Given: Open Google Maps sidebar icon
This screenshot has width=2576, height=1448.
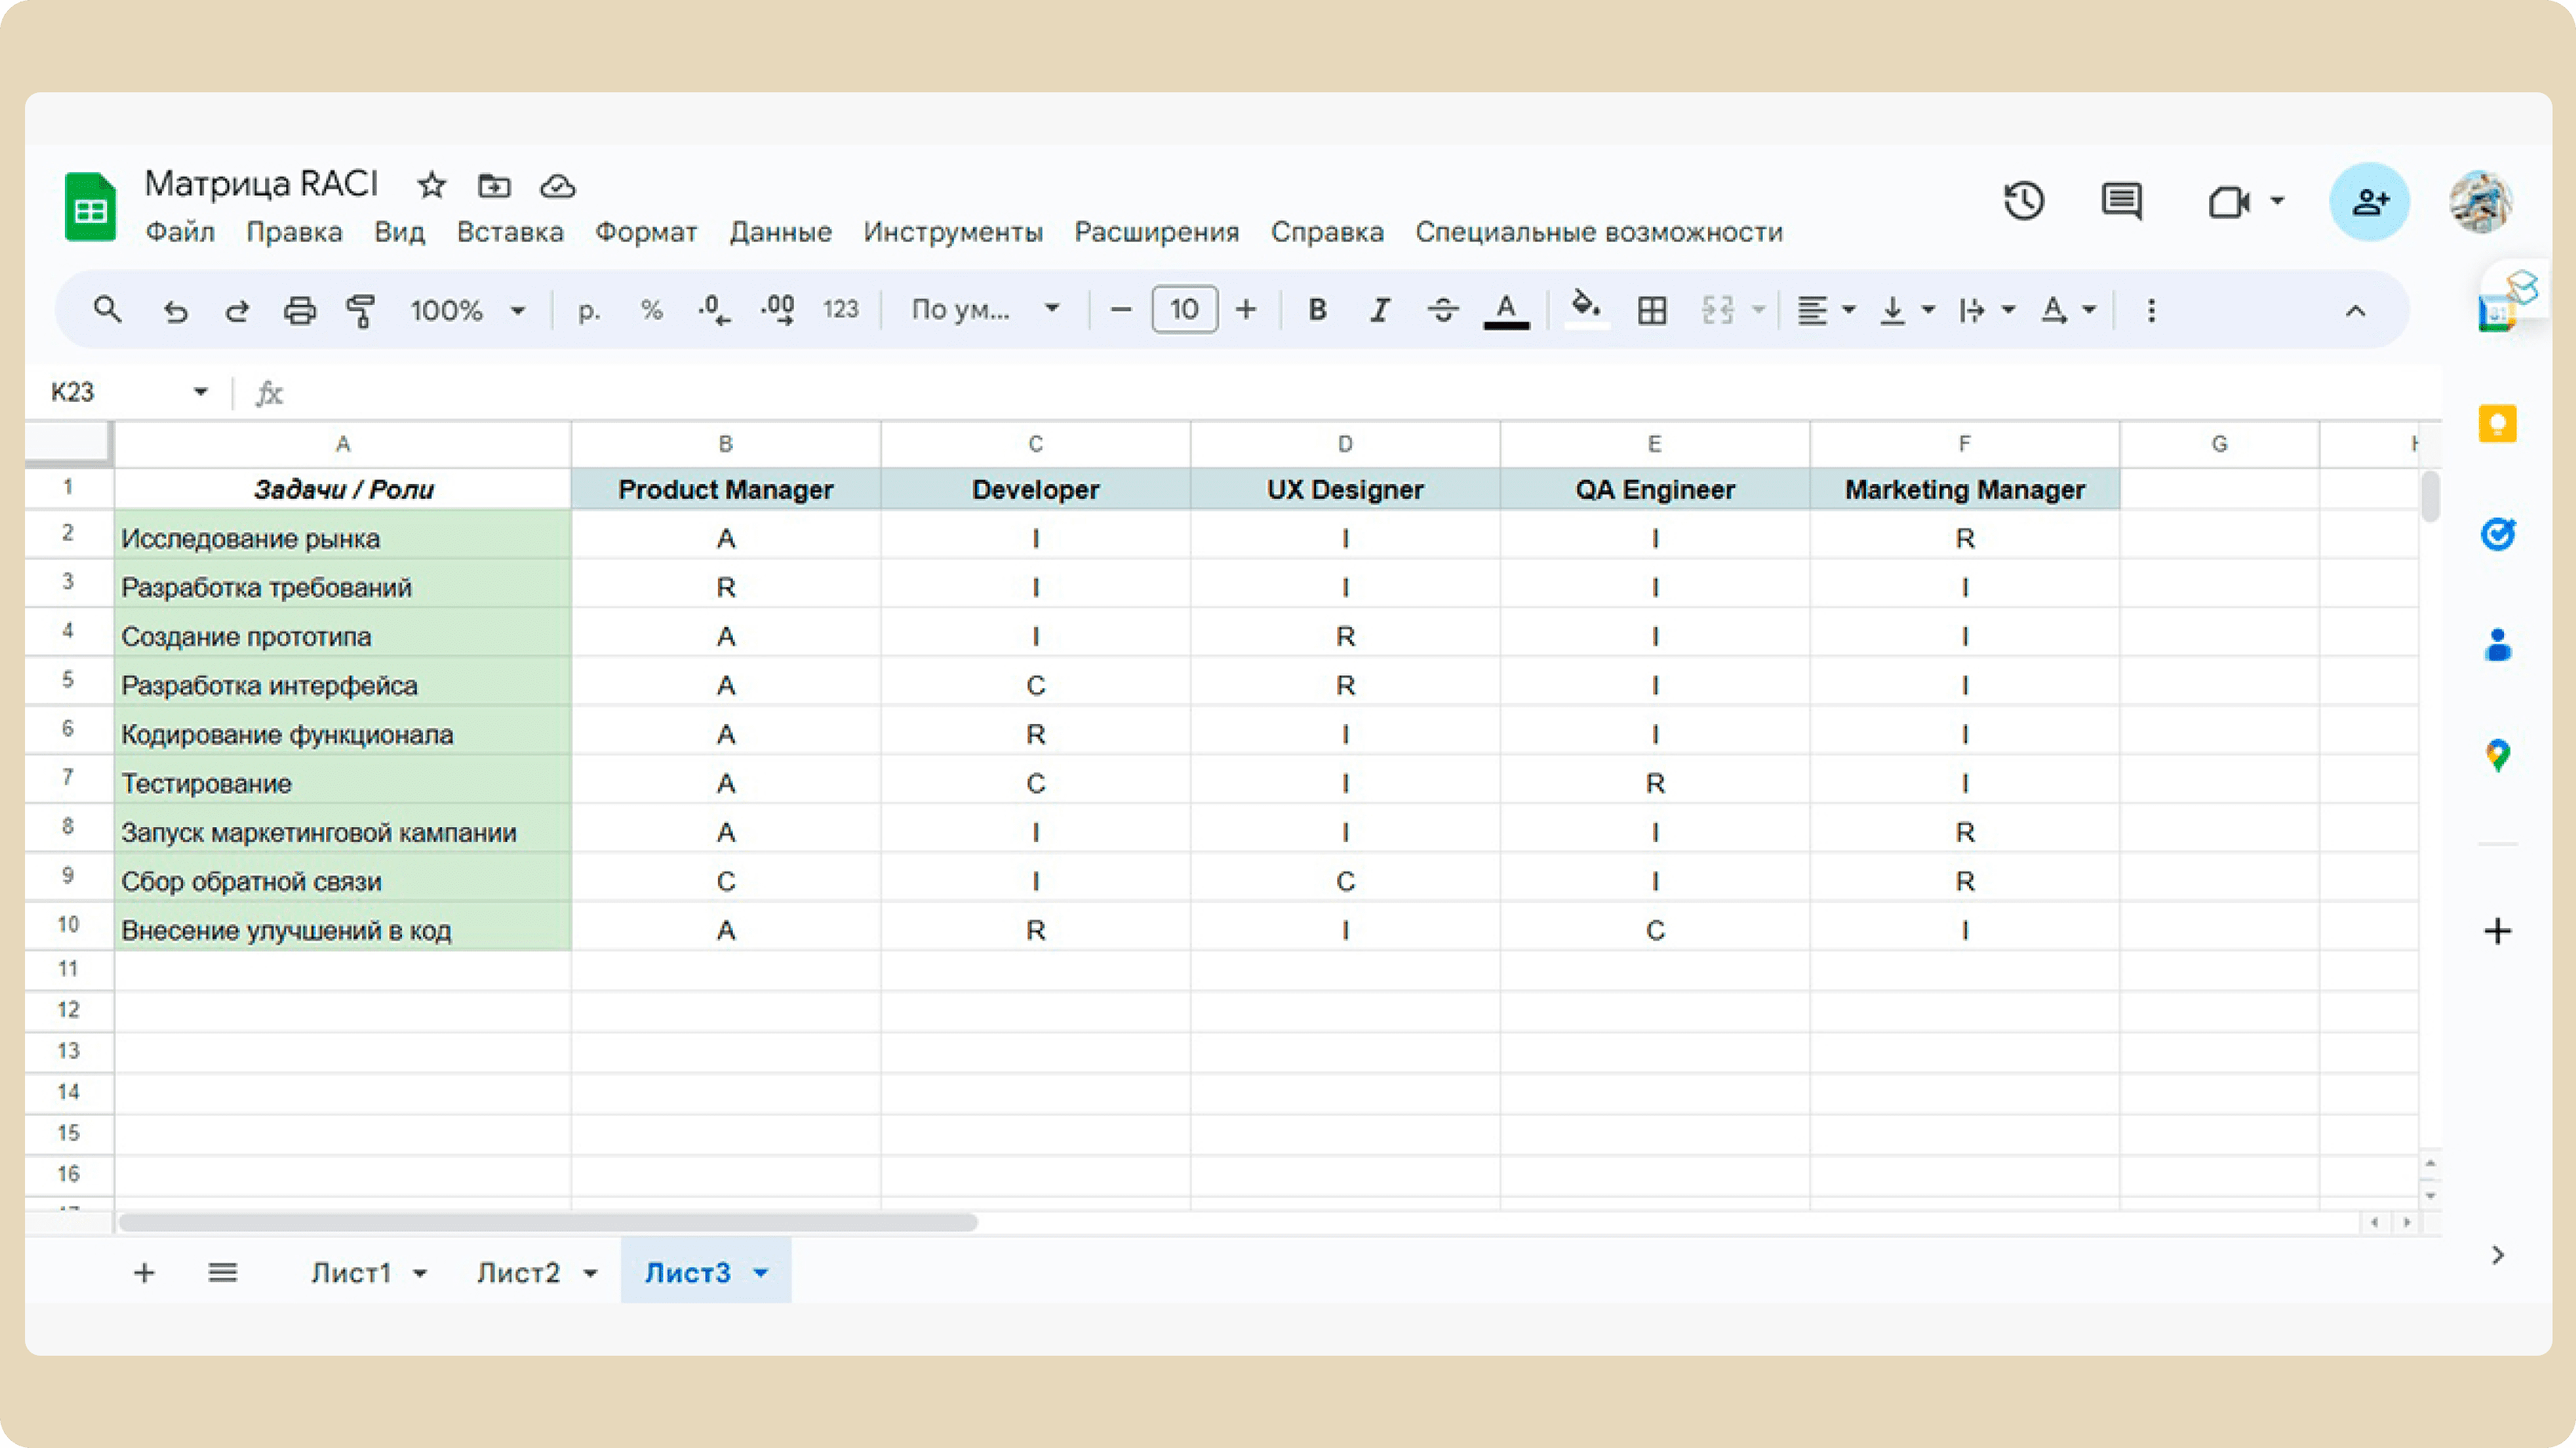Looking at the screenshot, I should pyautogui.click(x=2497, y=755).
